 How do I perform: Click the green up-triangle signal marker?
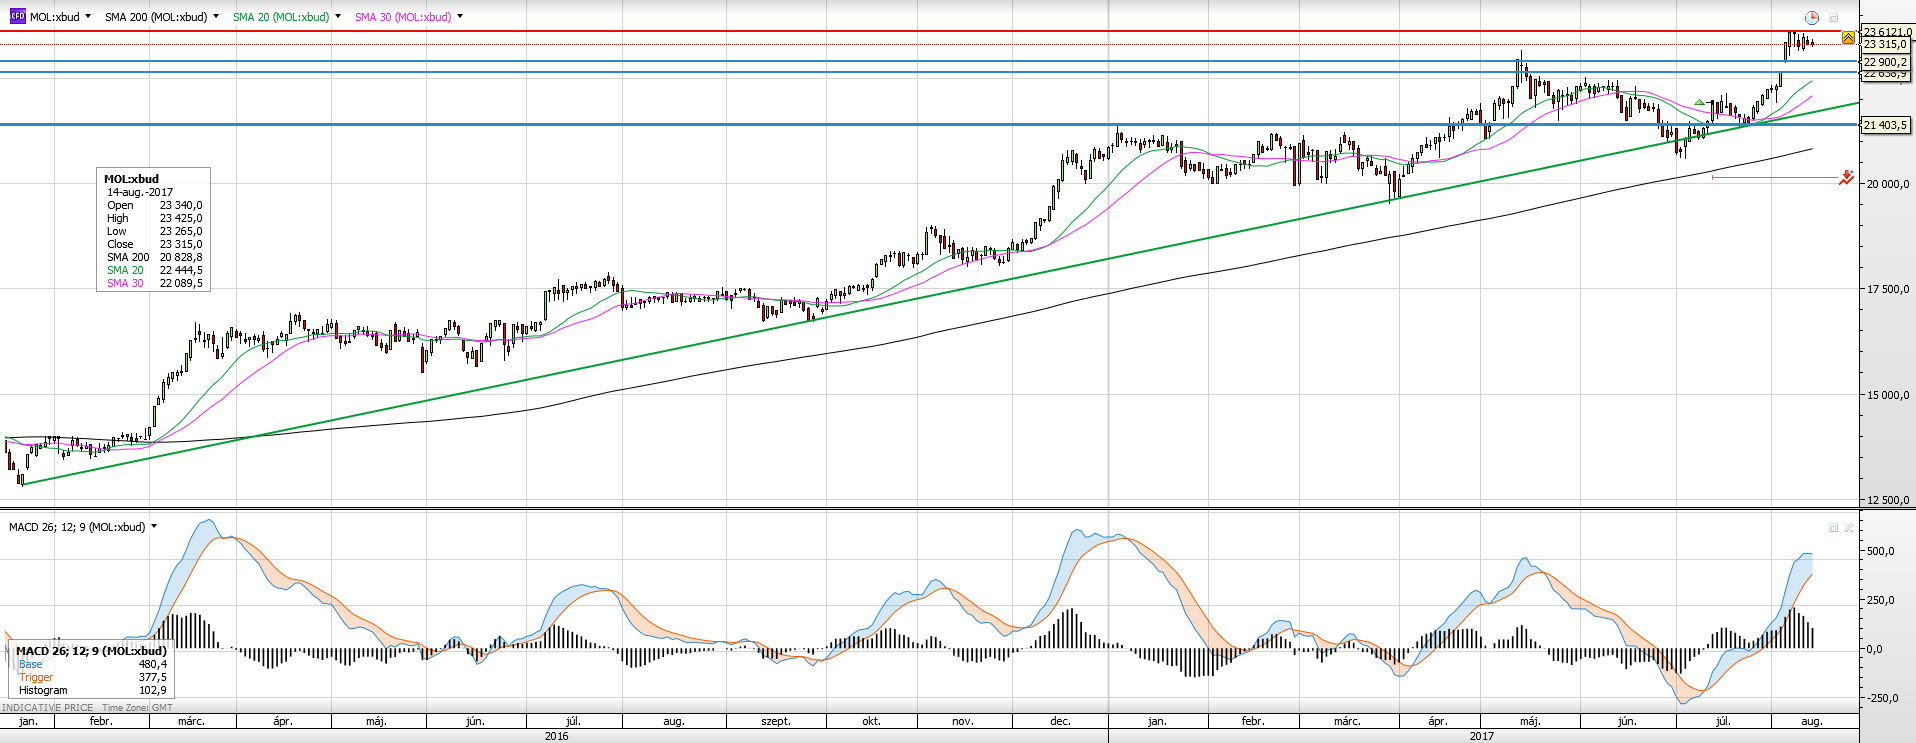click(x=1699, y=102)
